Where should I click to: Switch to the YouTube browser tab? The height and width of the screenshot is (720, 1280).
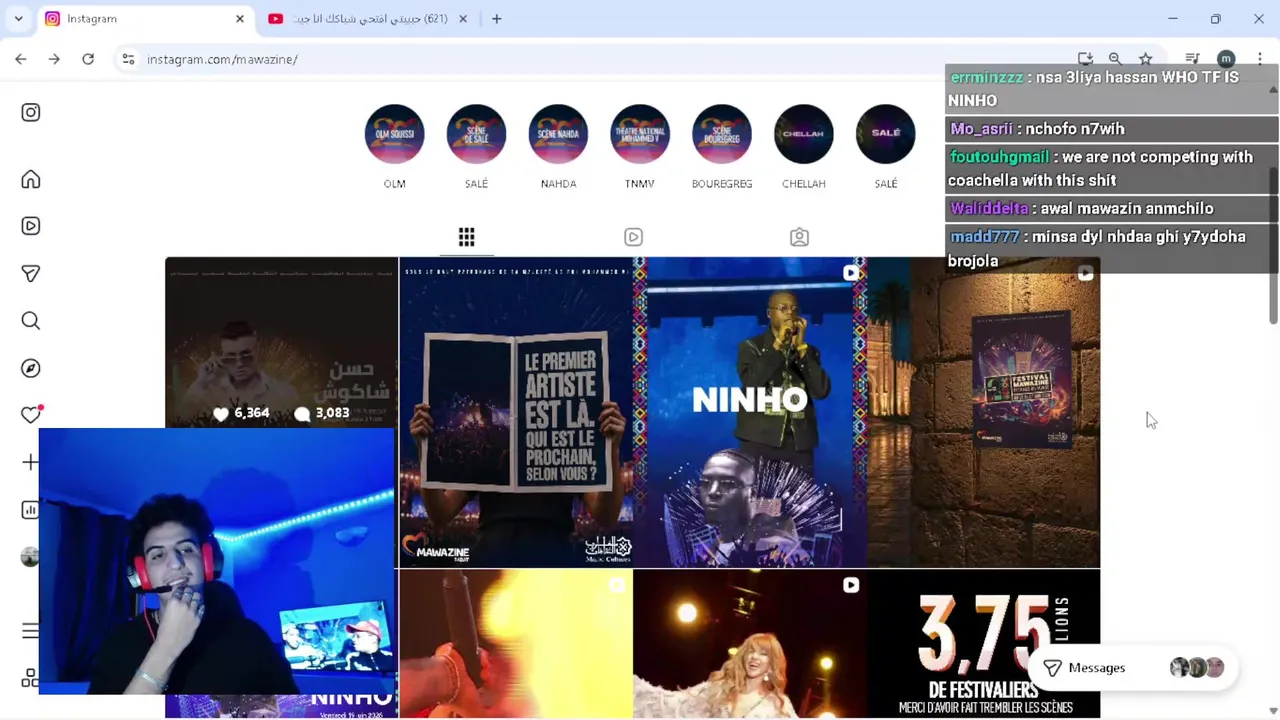tap(366, 19)
